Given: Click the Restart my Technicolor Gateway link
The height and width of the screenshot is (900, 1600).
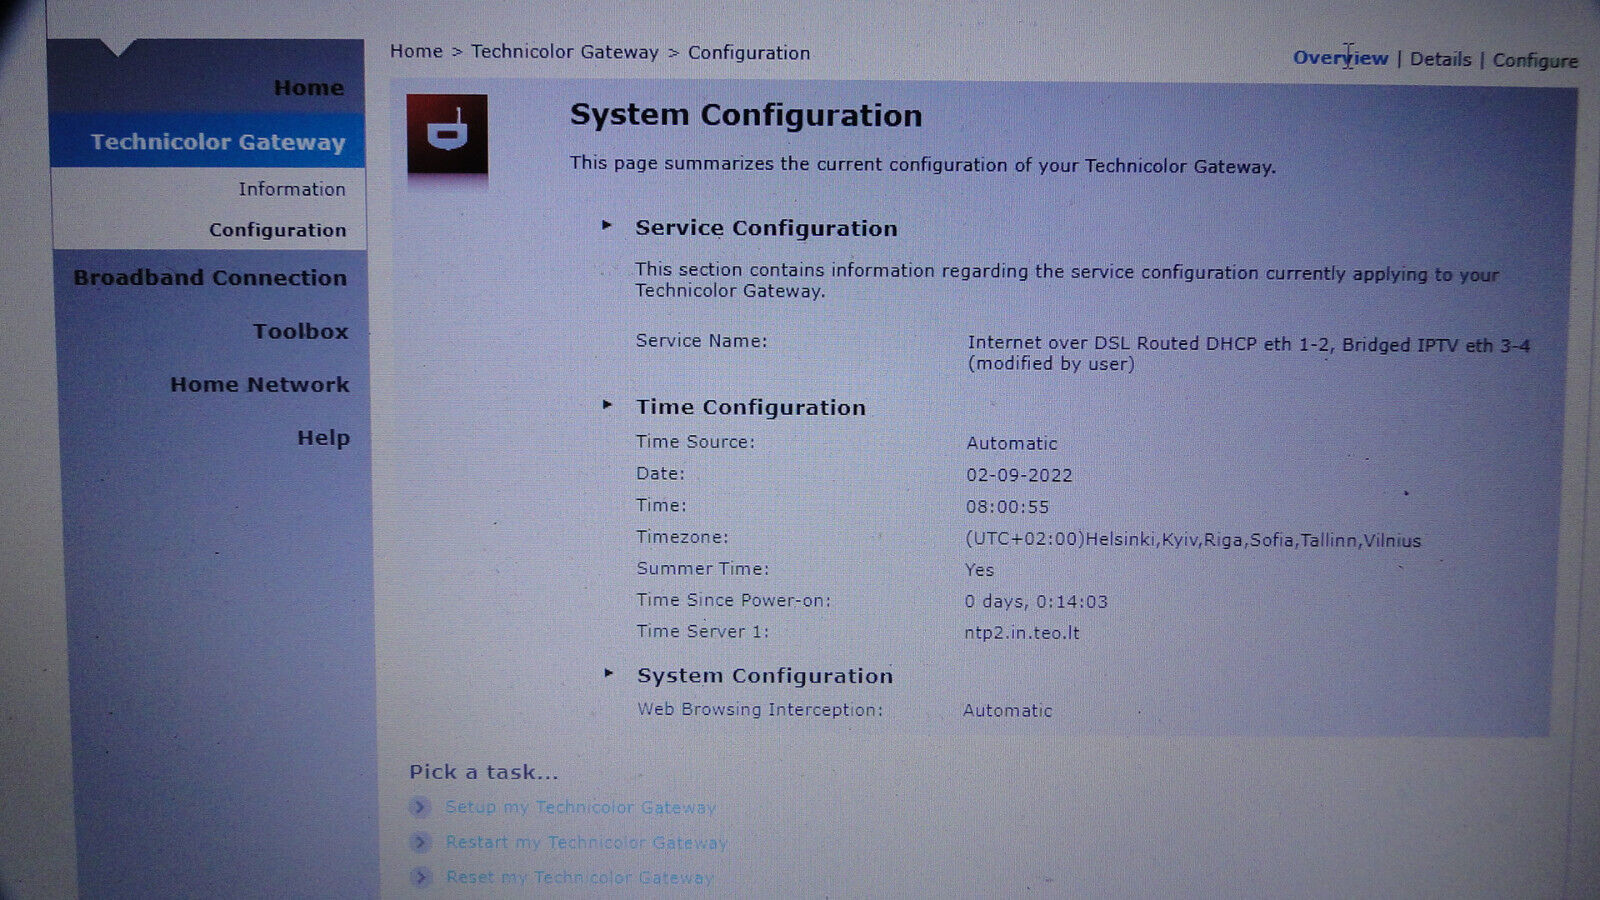Looking at the screenshot, I should (587, 842).
